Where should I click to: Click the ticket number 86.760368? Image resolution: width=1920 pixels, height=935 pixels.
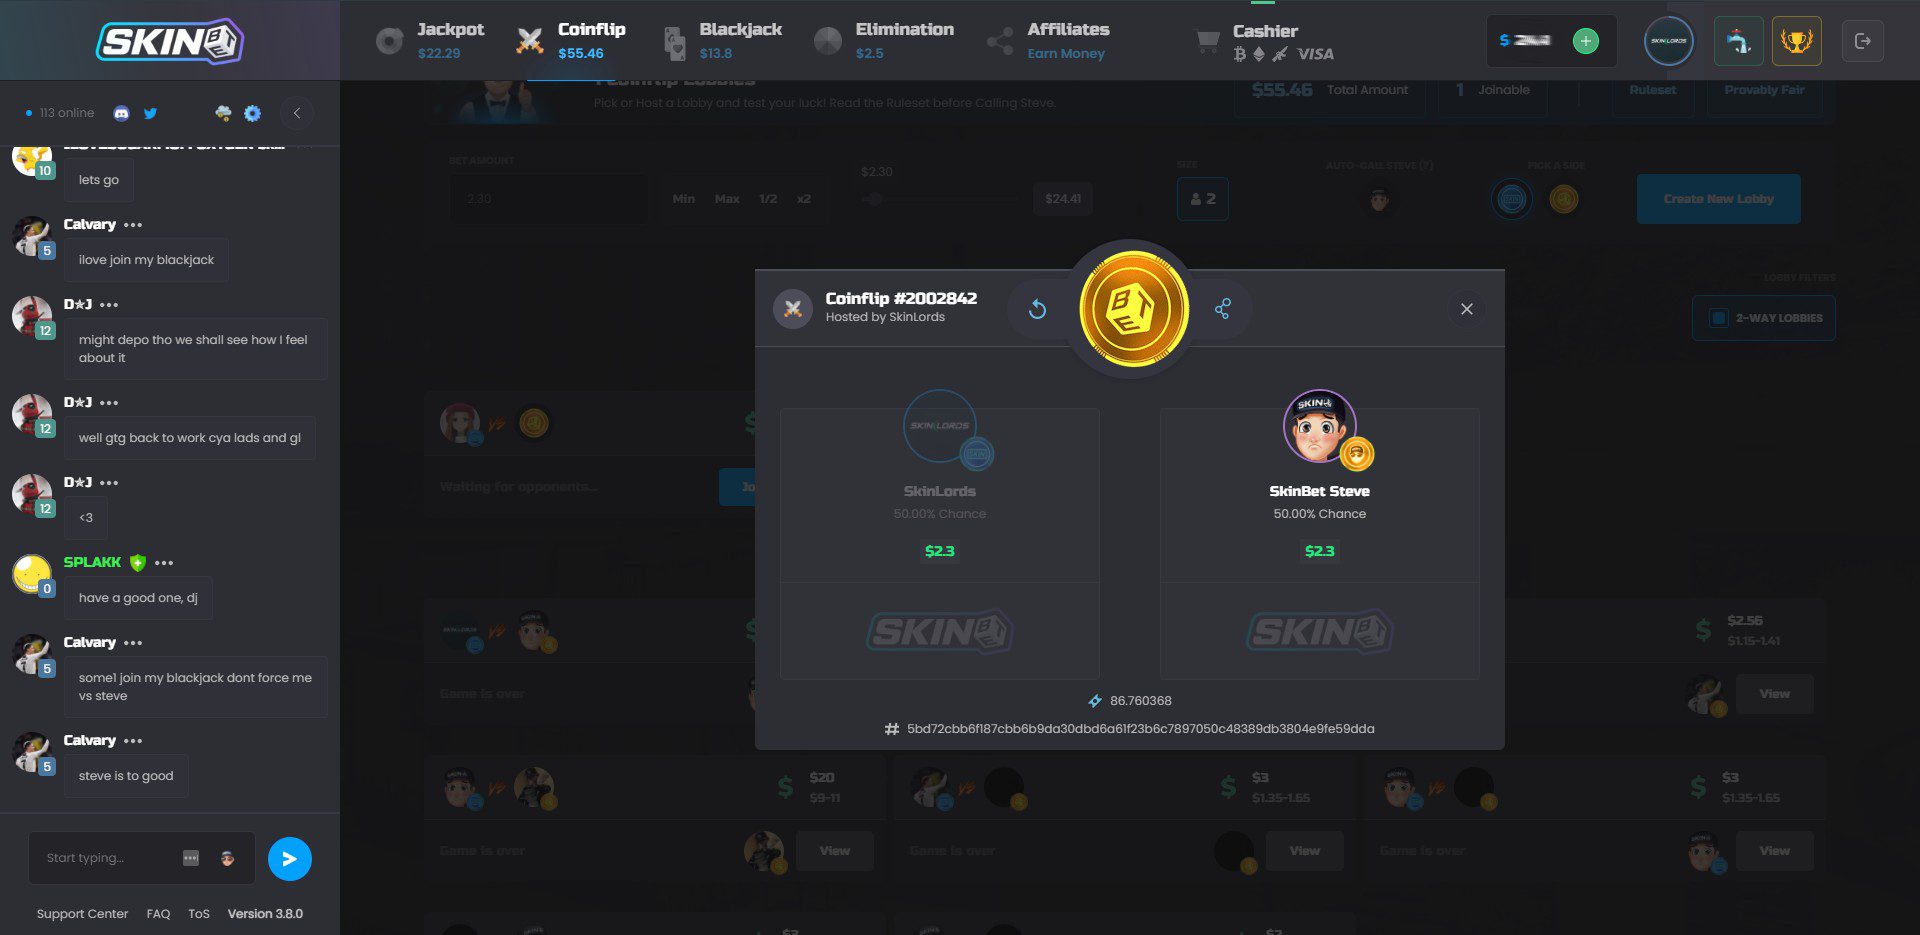(1140, 701)
